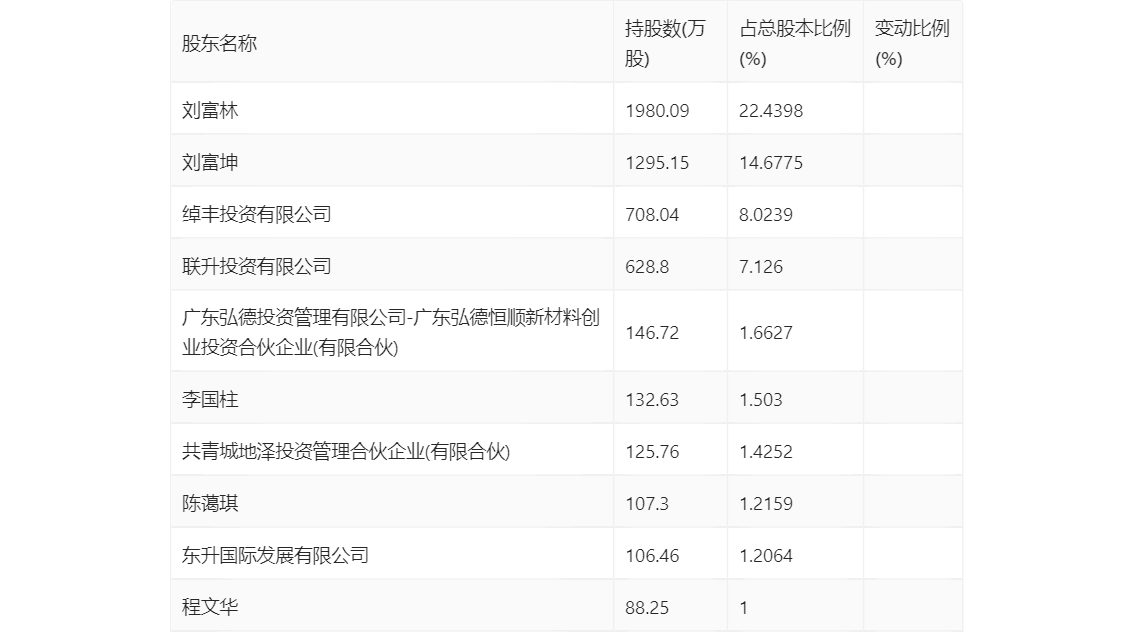Click 联升投资有限公司 row name
This screenshot has height=632, width=1134.
coord(257,266)
